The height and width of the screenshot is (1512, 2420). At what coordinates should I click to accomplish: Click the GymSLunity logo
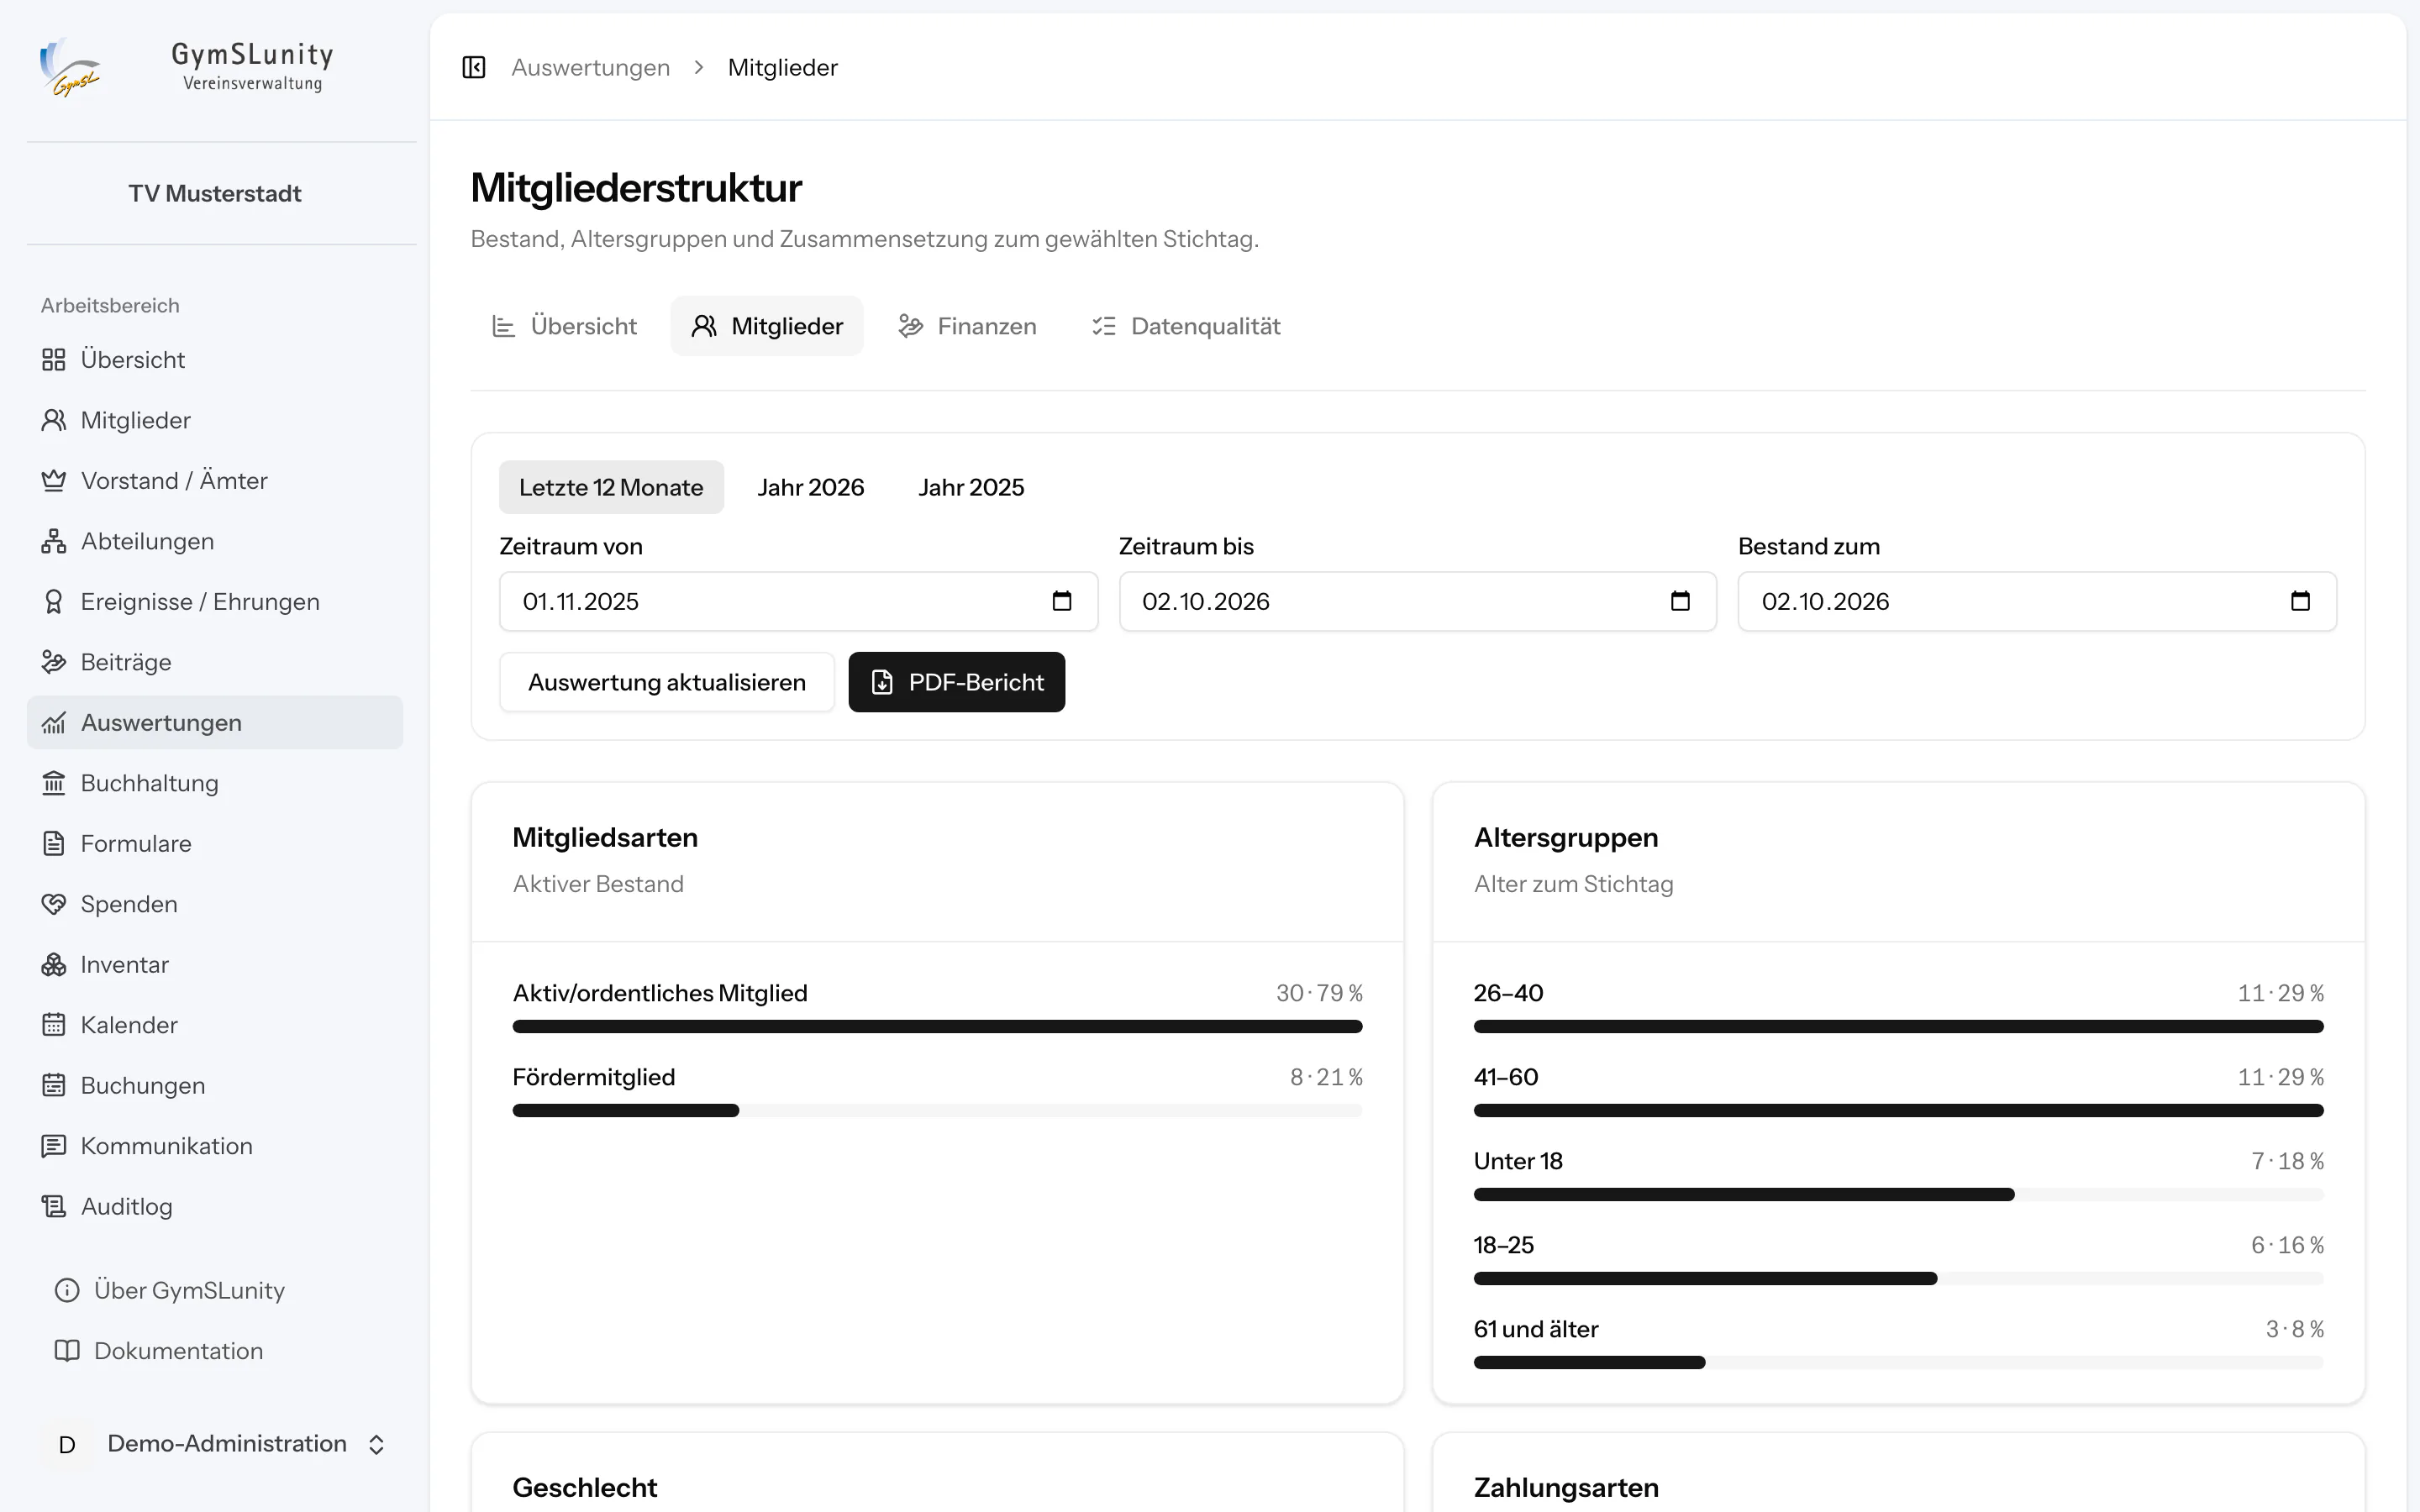(x=70, y=67)
